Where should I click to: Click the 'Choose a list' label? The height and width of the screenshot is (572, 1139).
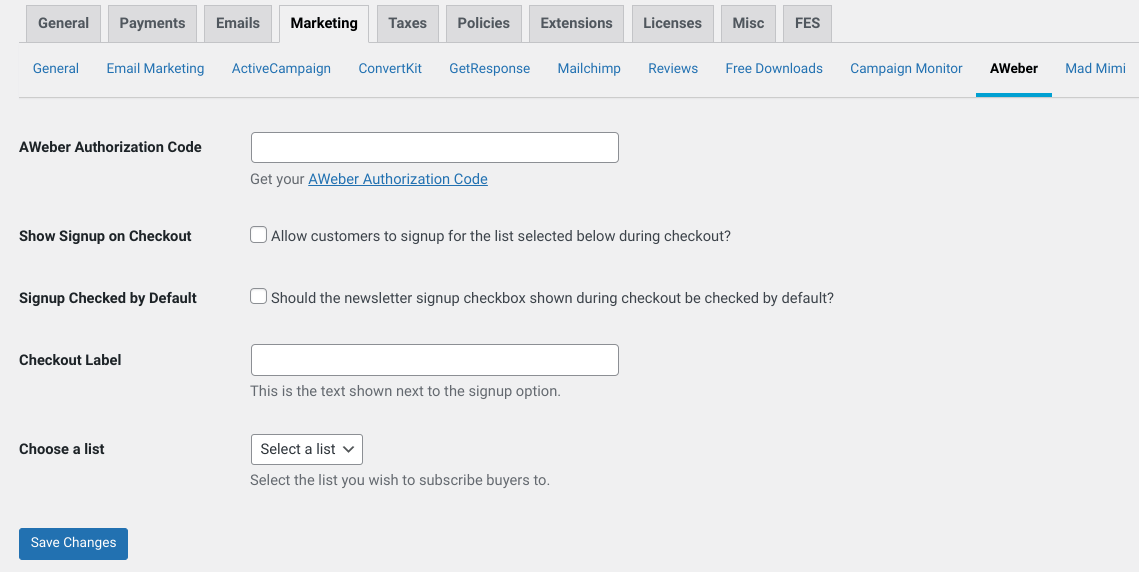pyautogui.click(x=62, y=449)
